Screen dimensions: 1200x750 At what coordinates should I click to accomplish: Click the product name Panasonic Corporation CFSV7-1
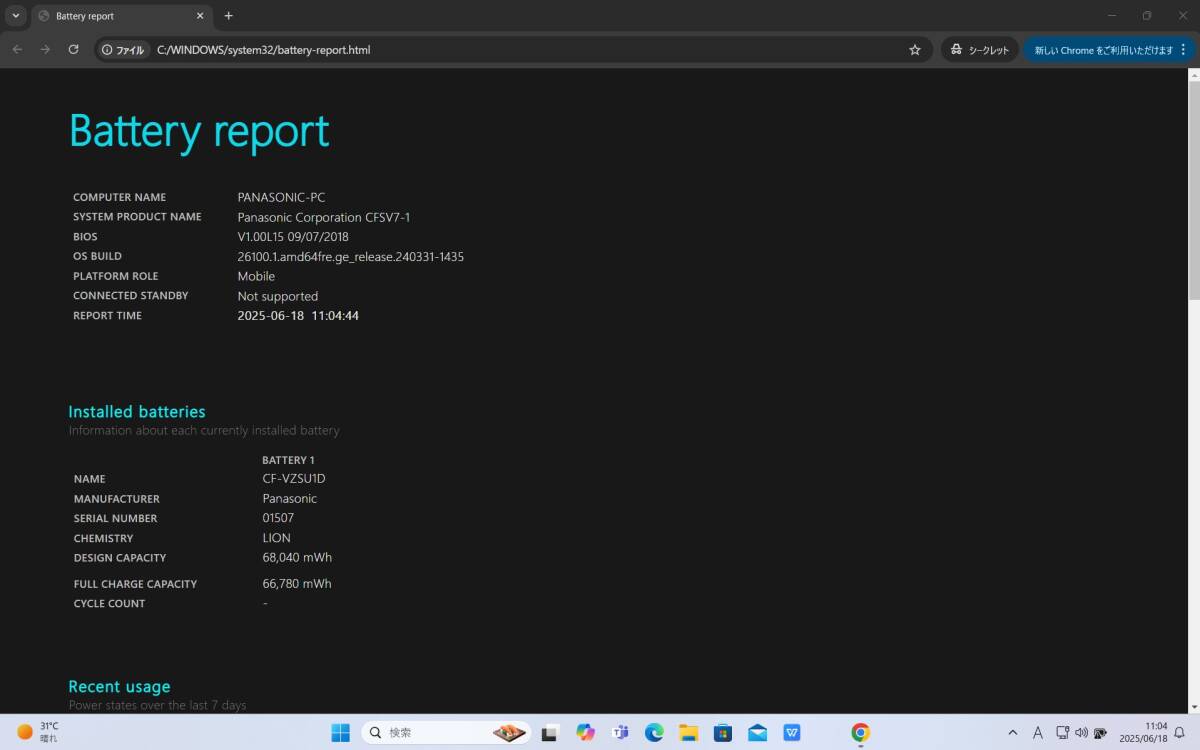click(323, 217)
